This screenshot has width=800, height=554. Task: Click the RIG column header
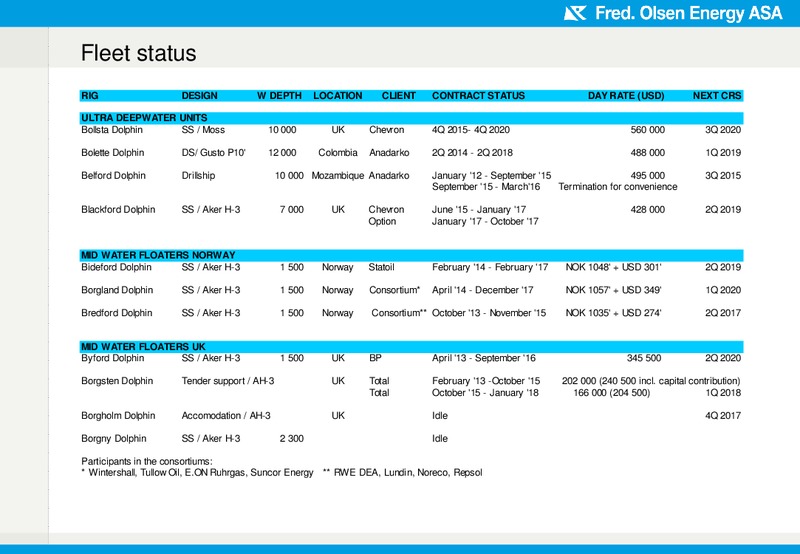(x=90, y=95)
